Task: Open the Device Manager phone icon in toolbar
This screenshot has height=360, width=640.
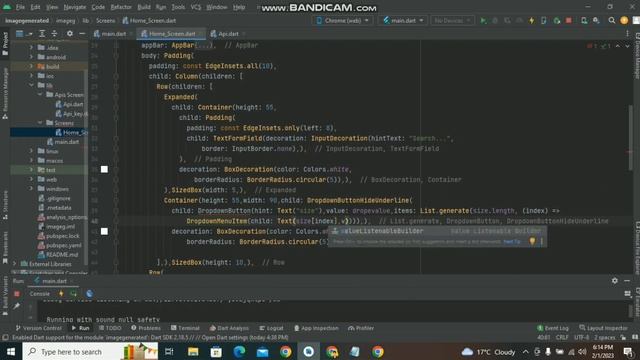Action: pyautogui.click(x=584, y=20)
